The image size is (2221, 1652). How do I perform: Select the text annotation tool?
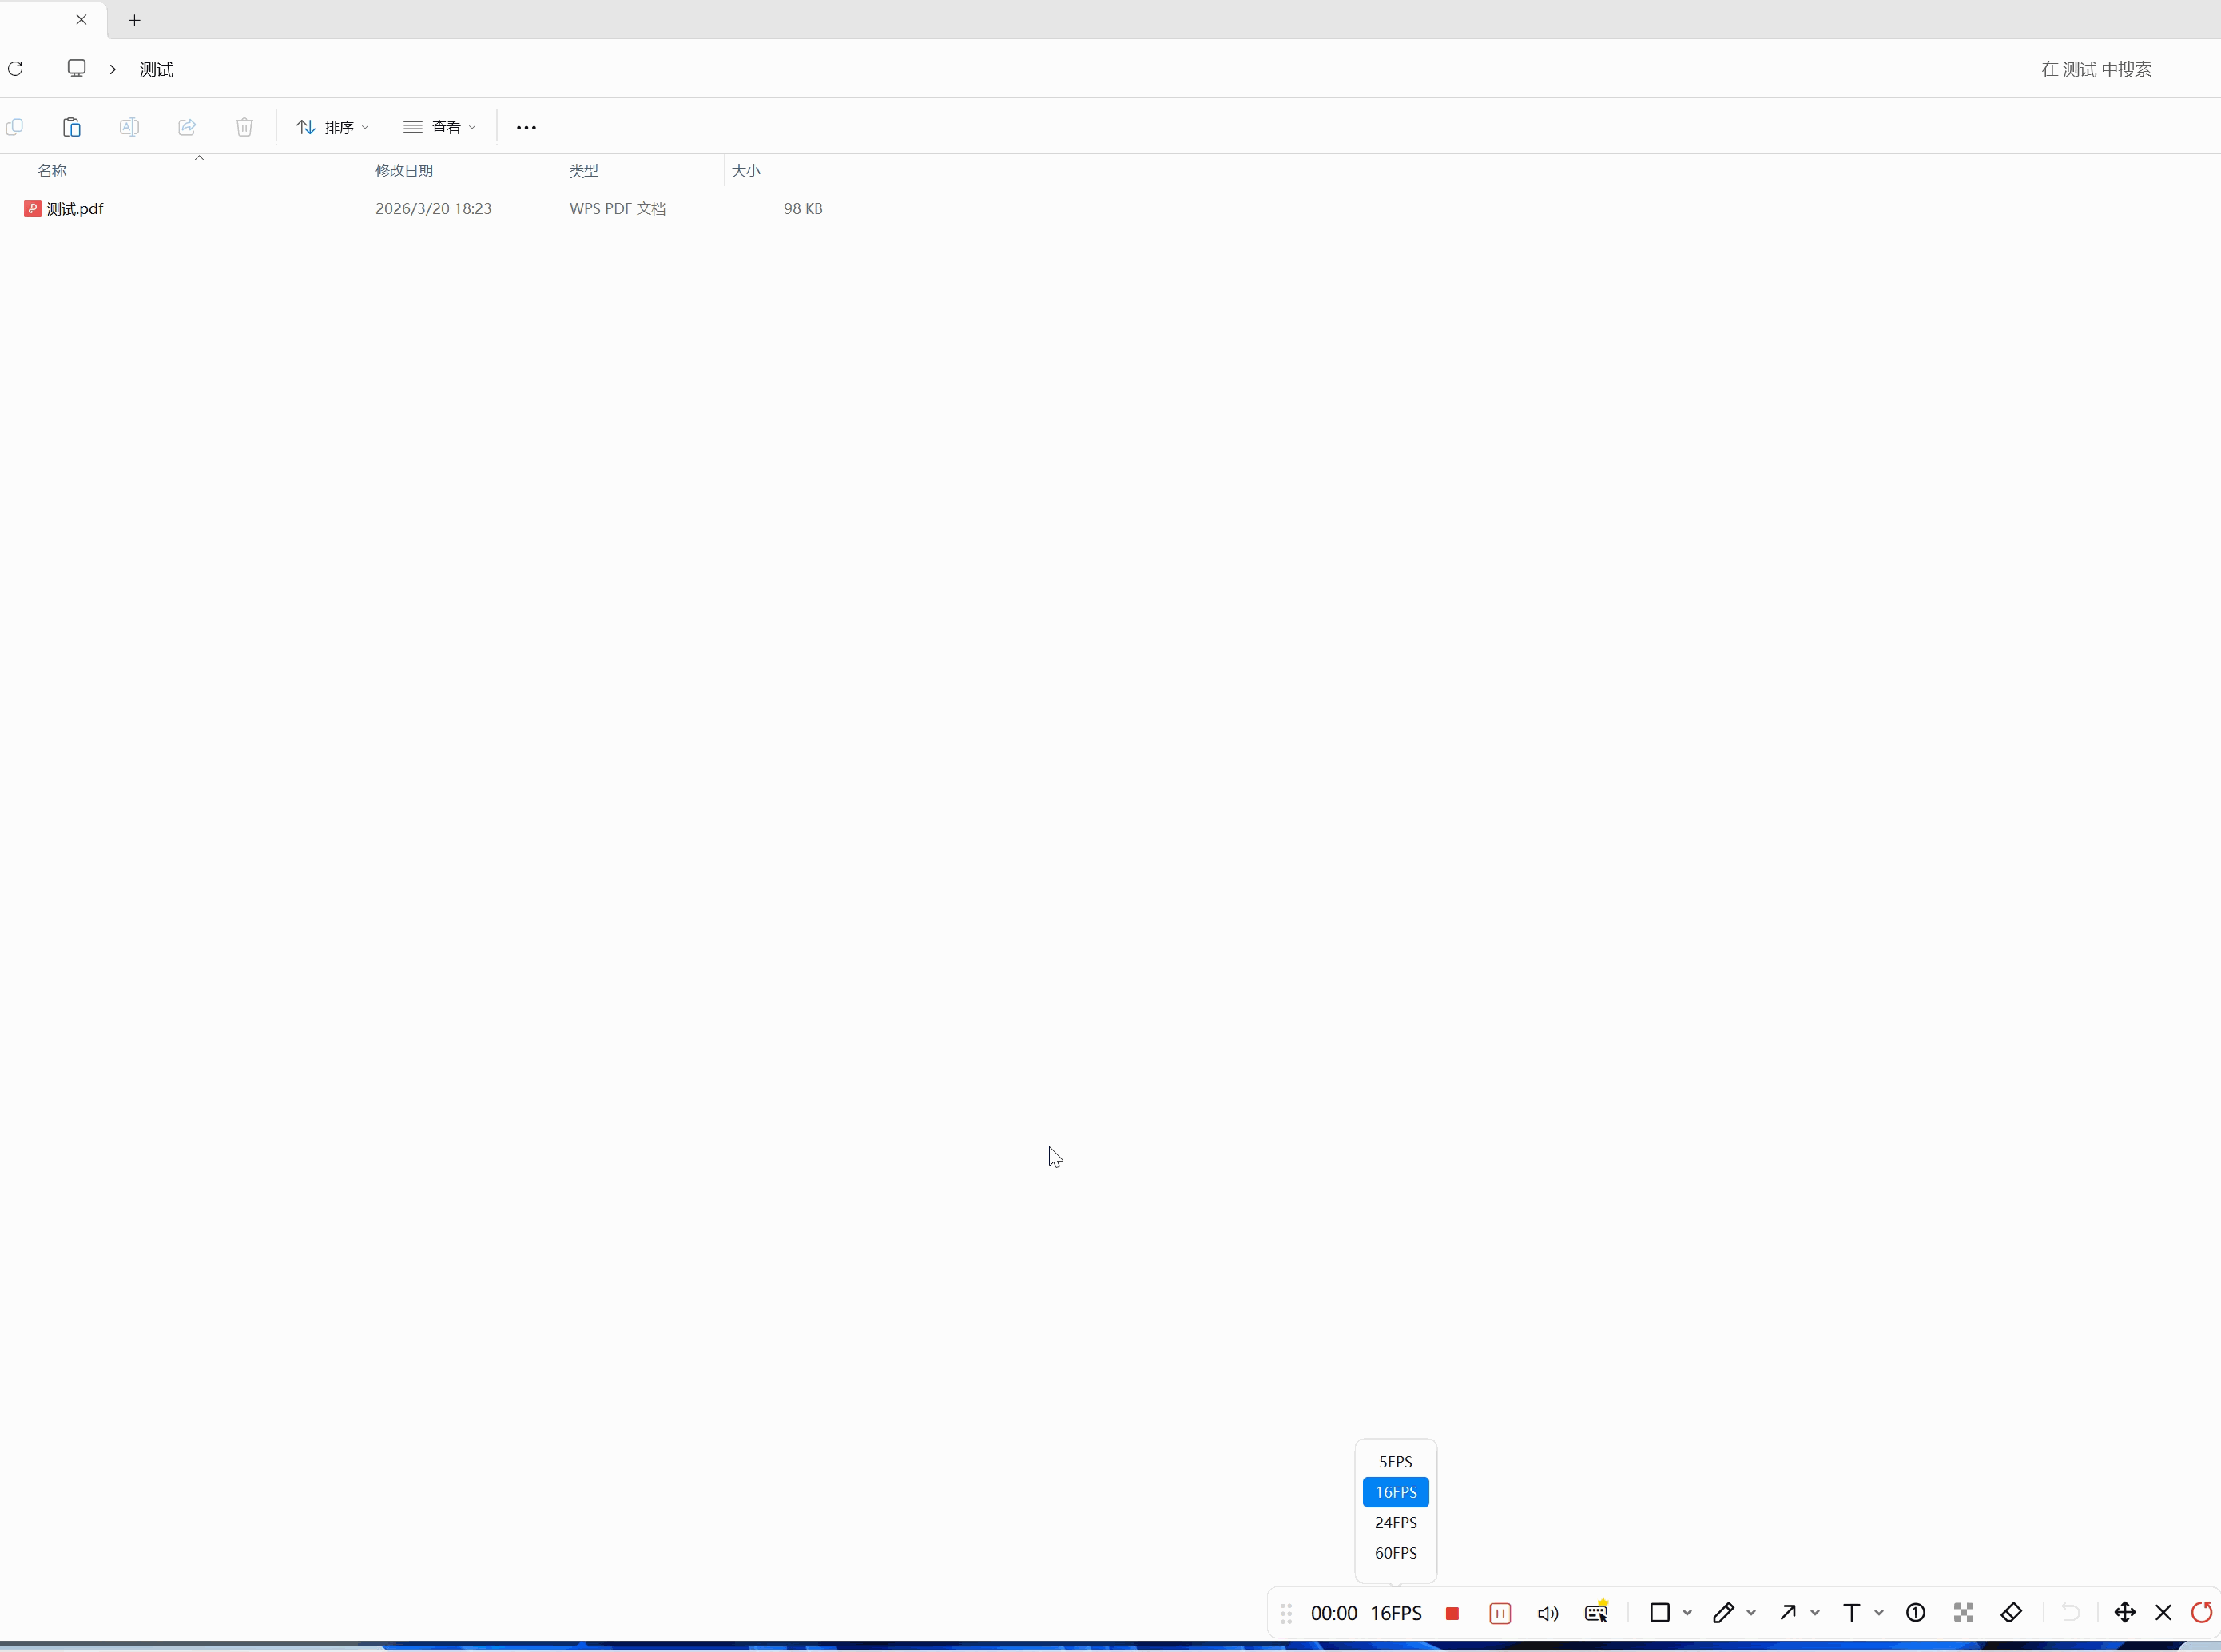[1851, 1612]
